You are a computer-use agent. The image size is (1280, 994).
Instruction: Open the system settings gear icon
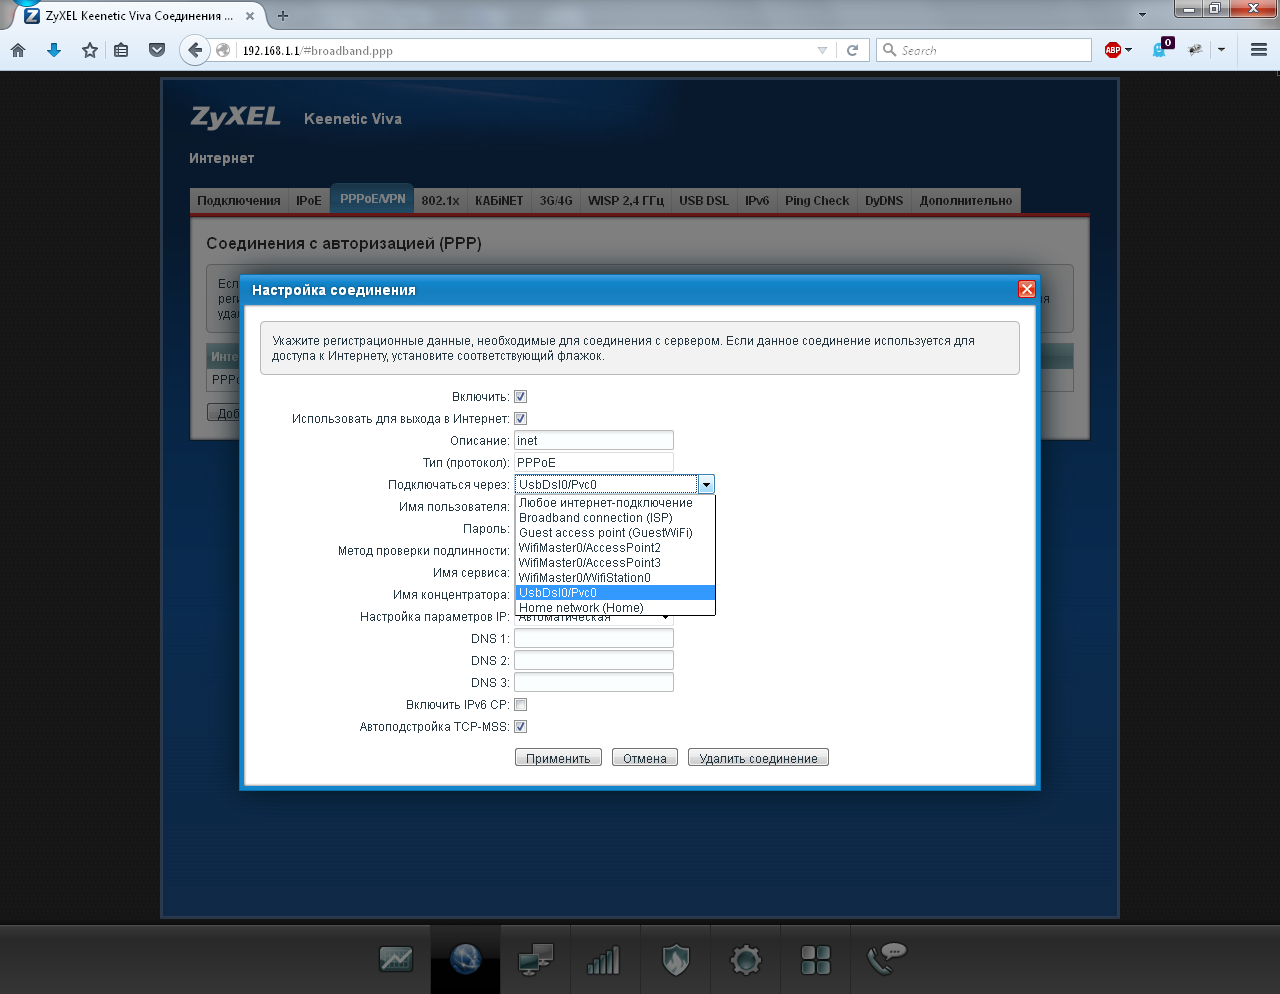click(746, 960)
